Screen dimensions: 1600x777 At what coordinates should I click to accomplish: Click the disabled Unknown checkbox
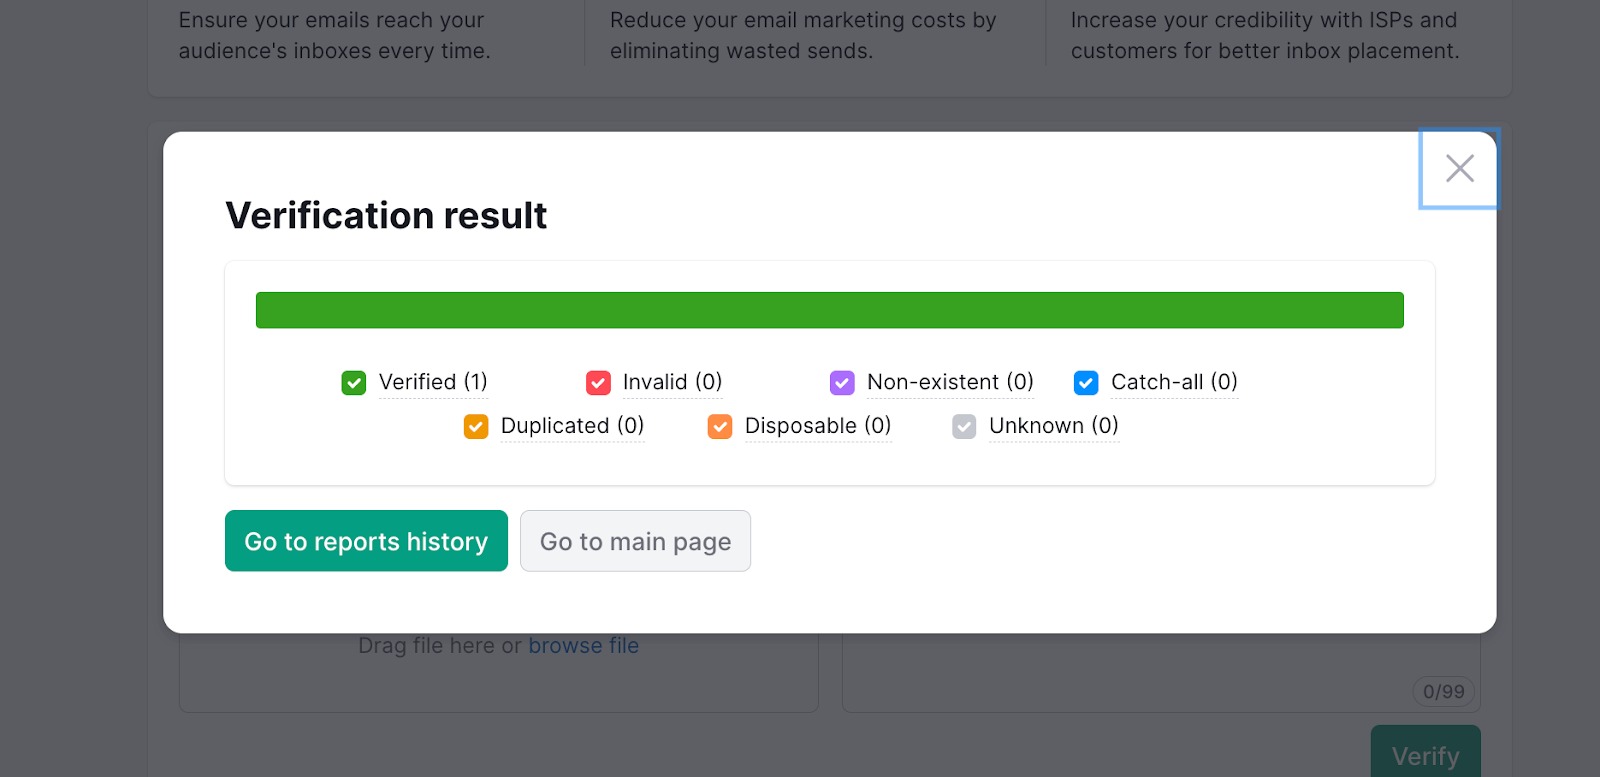963,426
